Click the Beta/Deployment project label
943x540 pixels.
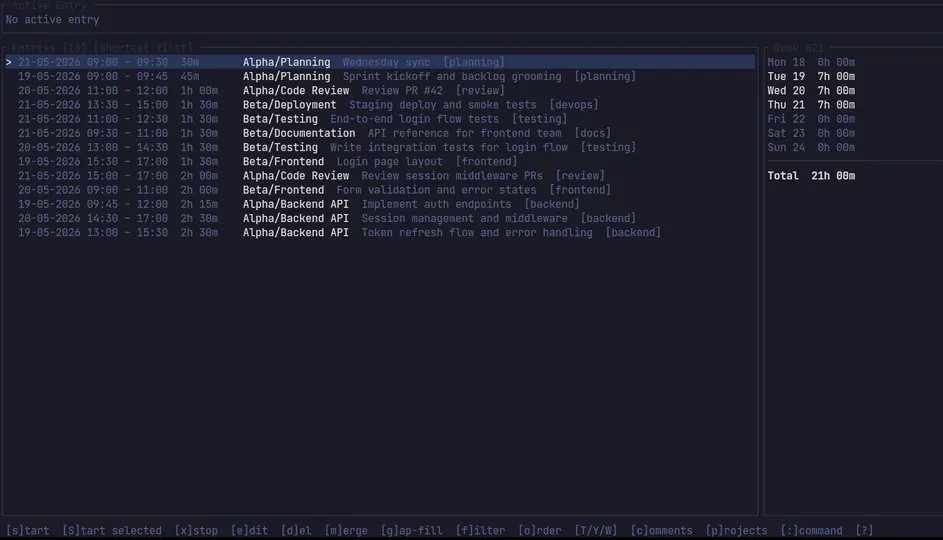(x=289, y=105)
